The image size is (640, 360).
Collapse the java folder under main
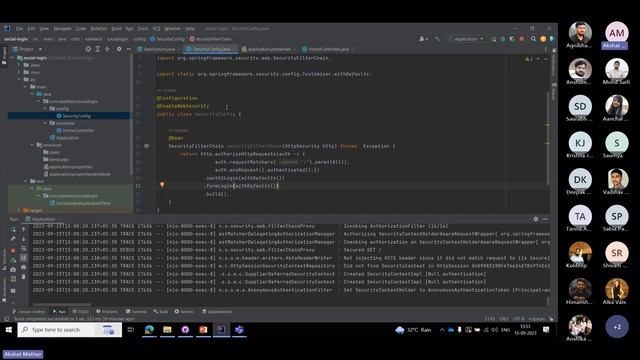click(x=32, y=94)
